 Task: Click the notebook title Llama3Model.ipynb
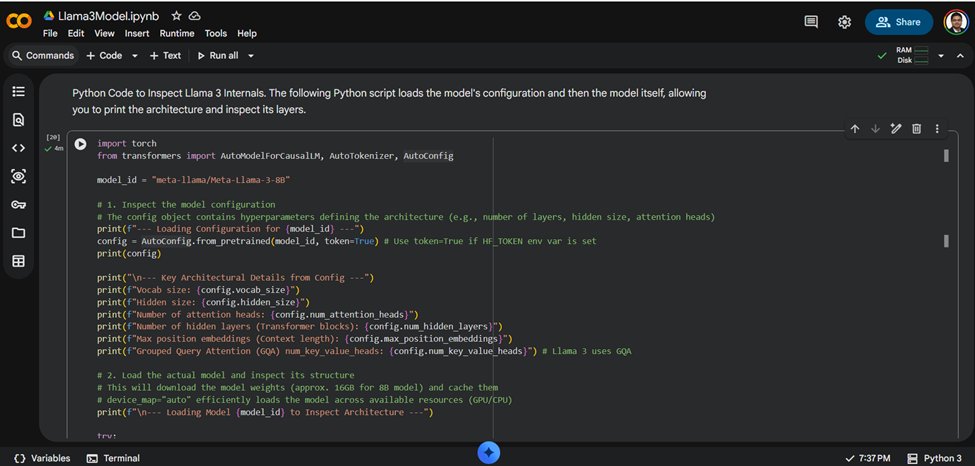tap(109, 16)
